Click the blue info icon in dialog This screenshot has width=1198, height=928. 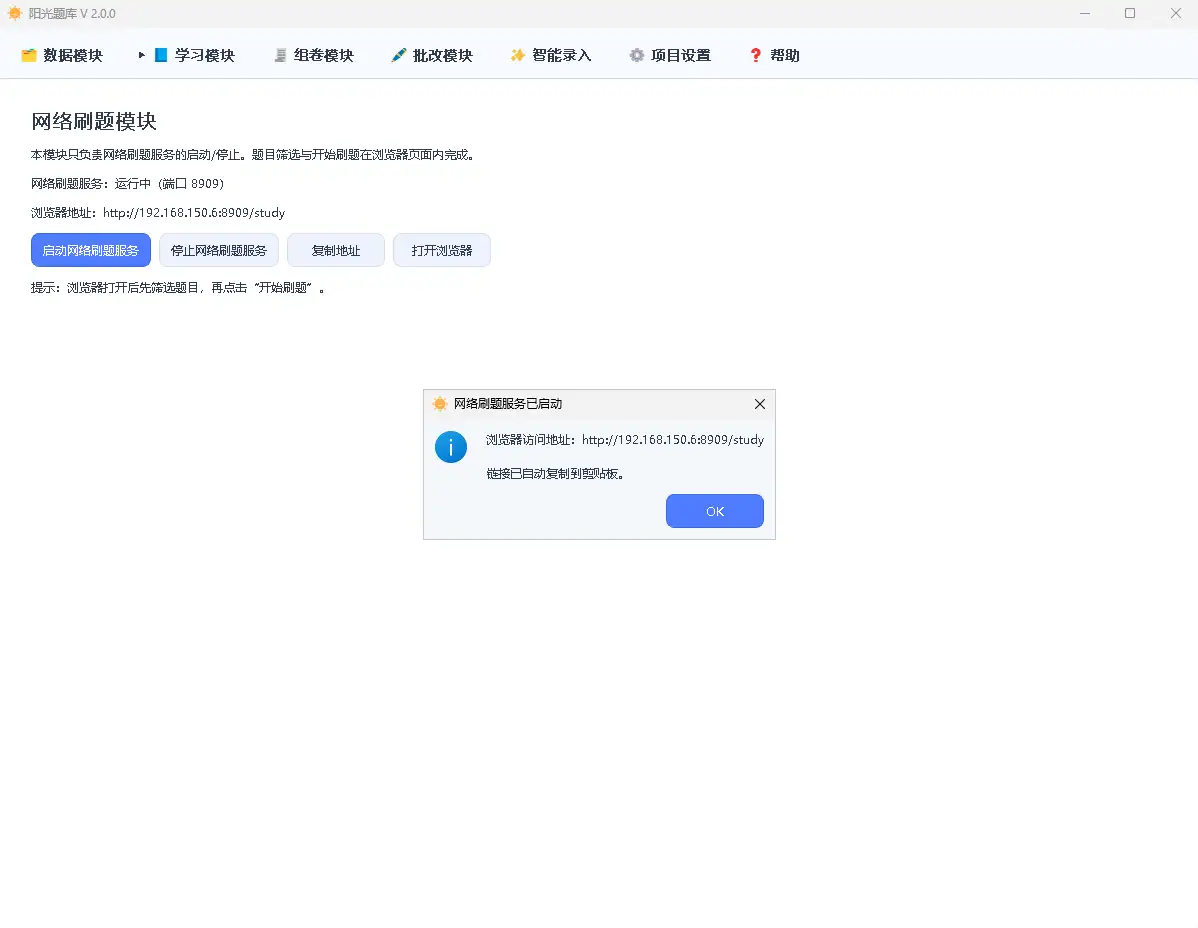point(451,447)
